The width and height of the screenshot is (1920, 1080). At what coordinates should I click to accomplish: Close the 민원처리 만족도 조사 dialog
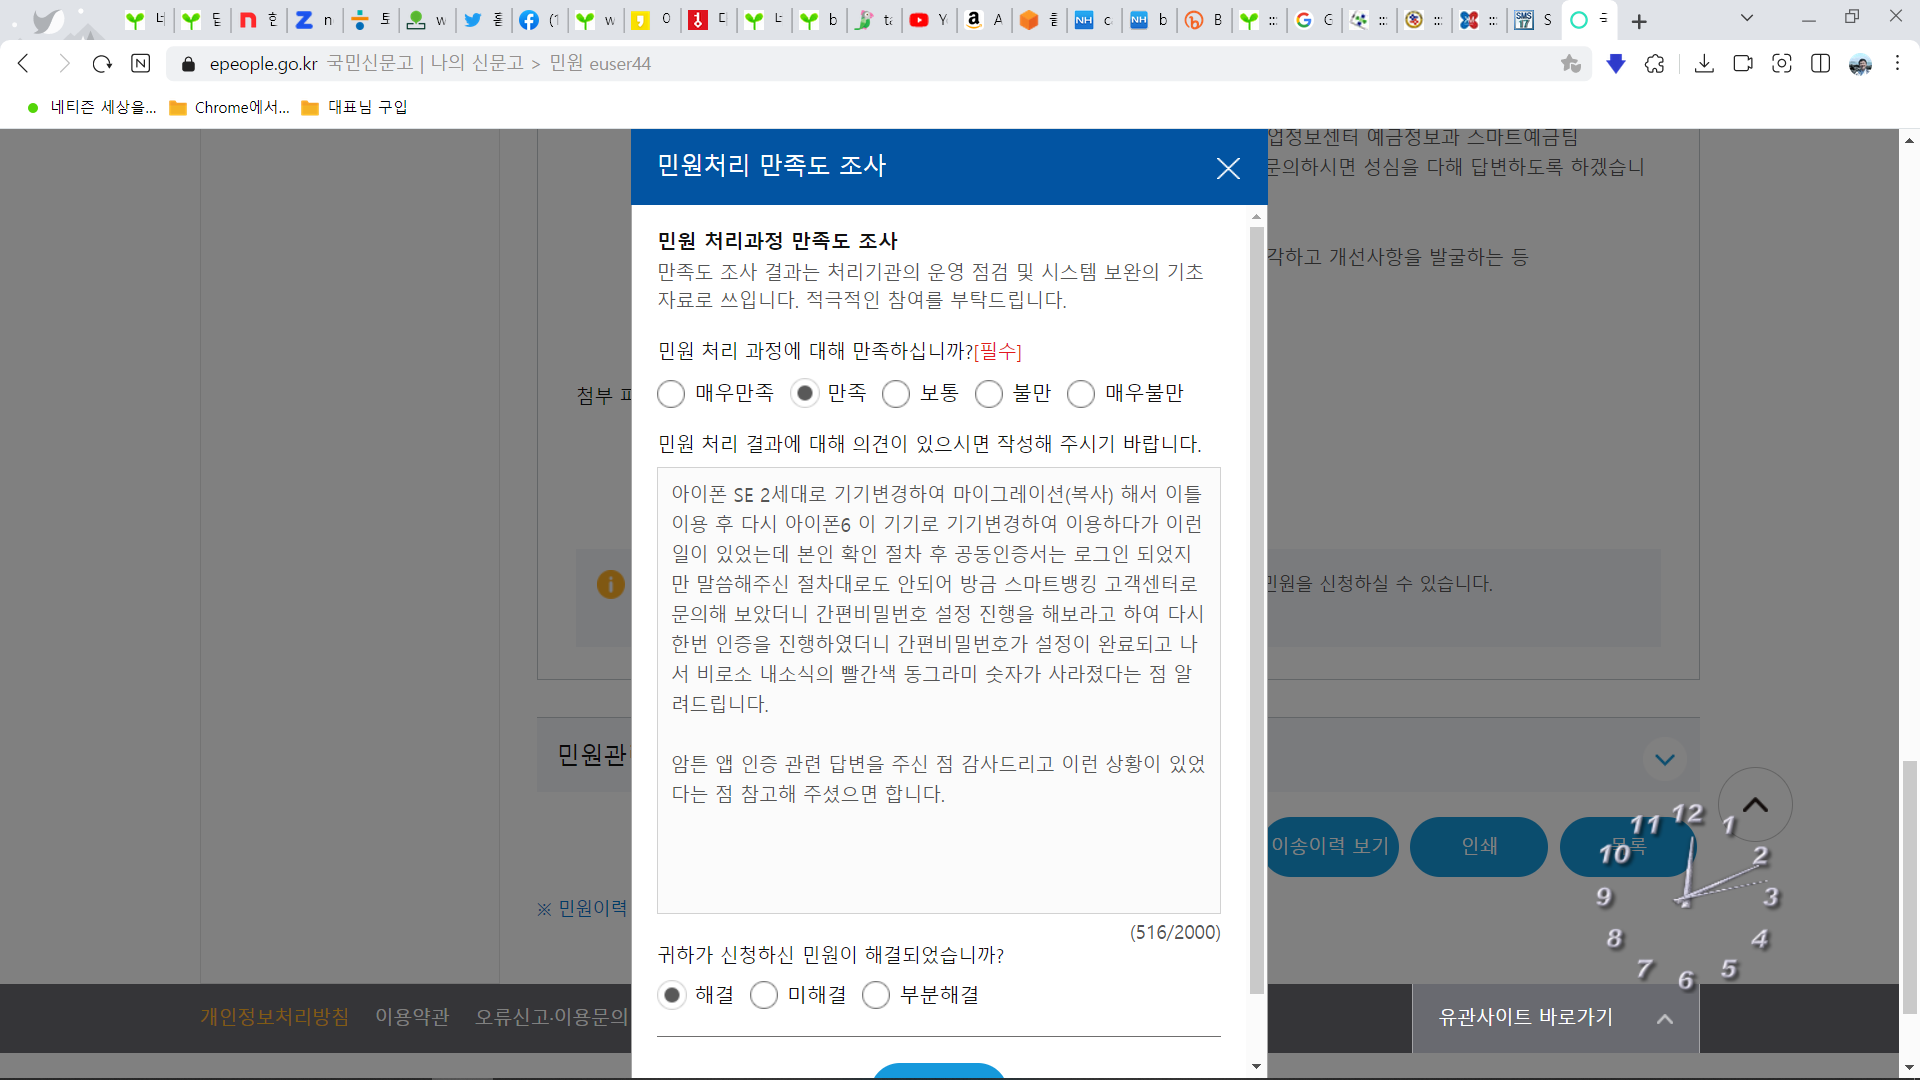(x=1228, y=168)
